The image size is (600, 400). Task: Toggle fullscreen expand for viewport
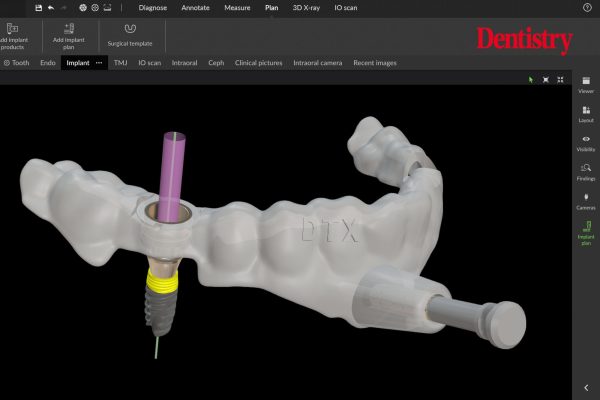(545, 79)
